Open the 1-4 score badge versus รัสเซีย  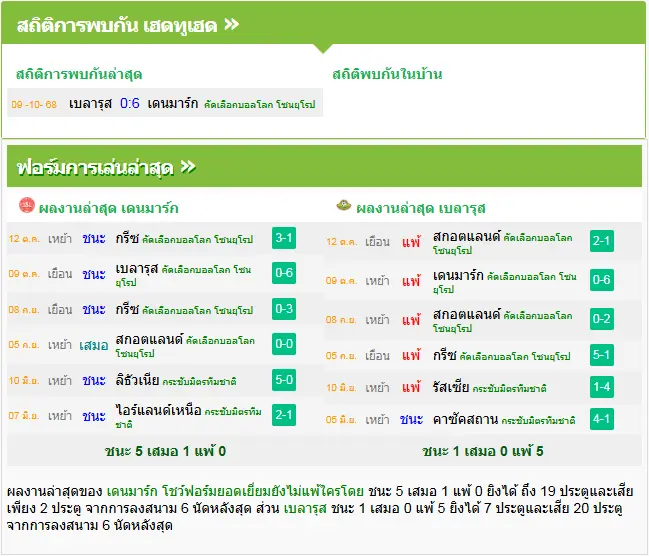(x=601, y=387)
